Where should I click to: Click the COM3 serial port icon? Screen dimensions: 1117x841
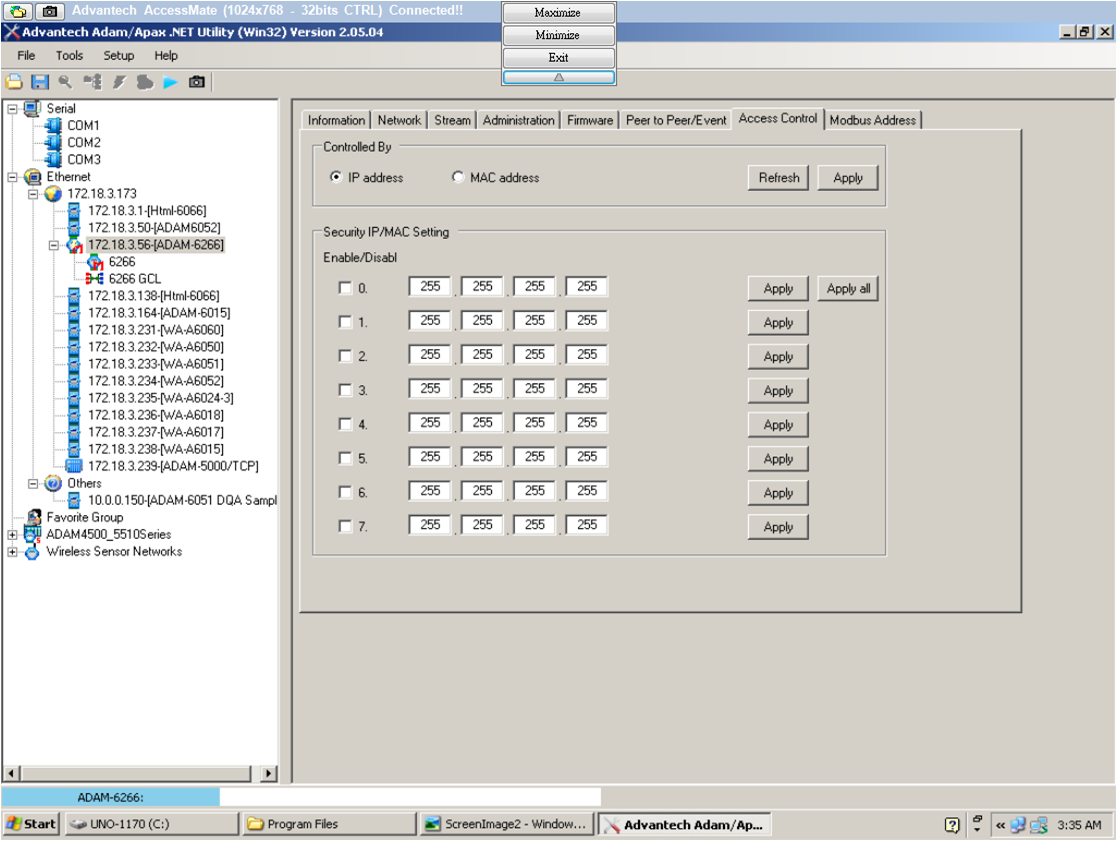click(x=53, y=160)
